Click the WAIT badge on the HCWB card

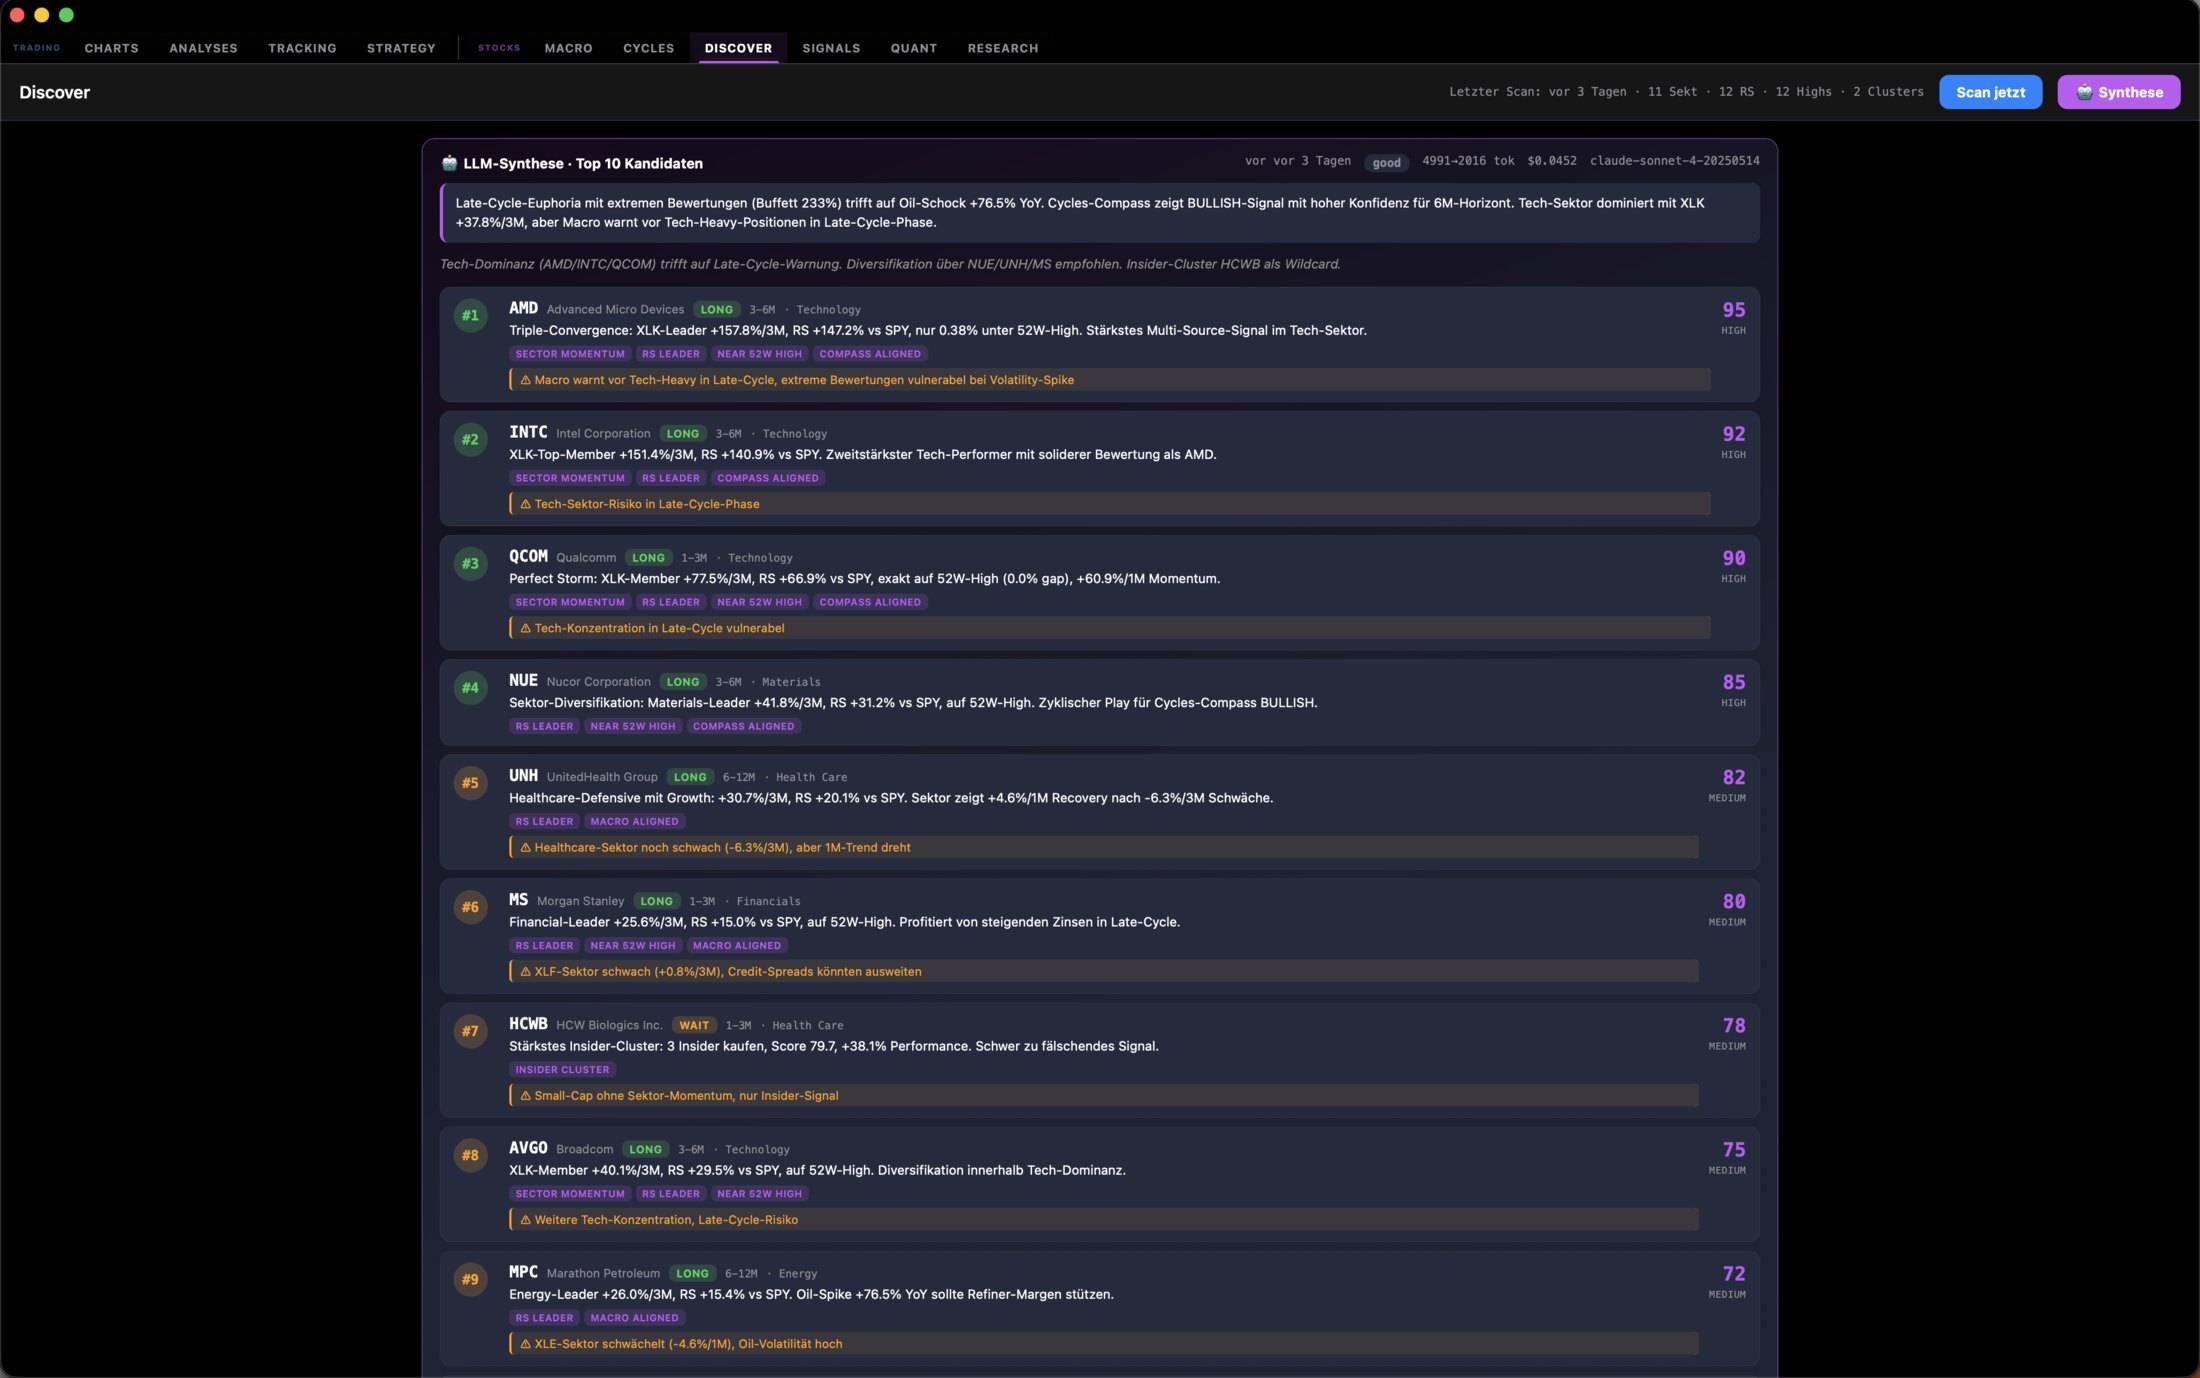(x=694, y=1025)
